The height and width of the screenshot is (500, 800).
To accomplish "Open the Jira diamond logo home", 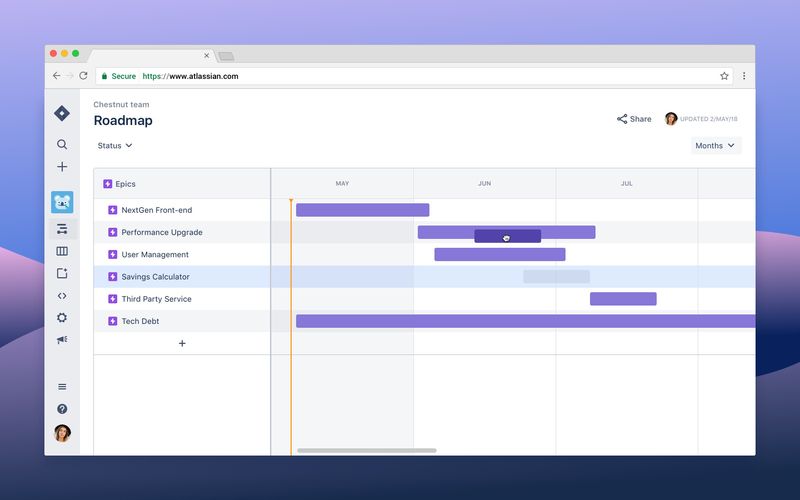I will pos(62,113).
